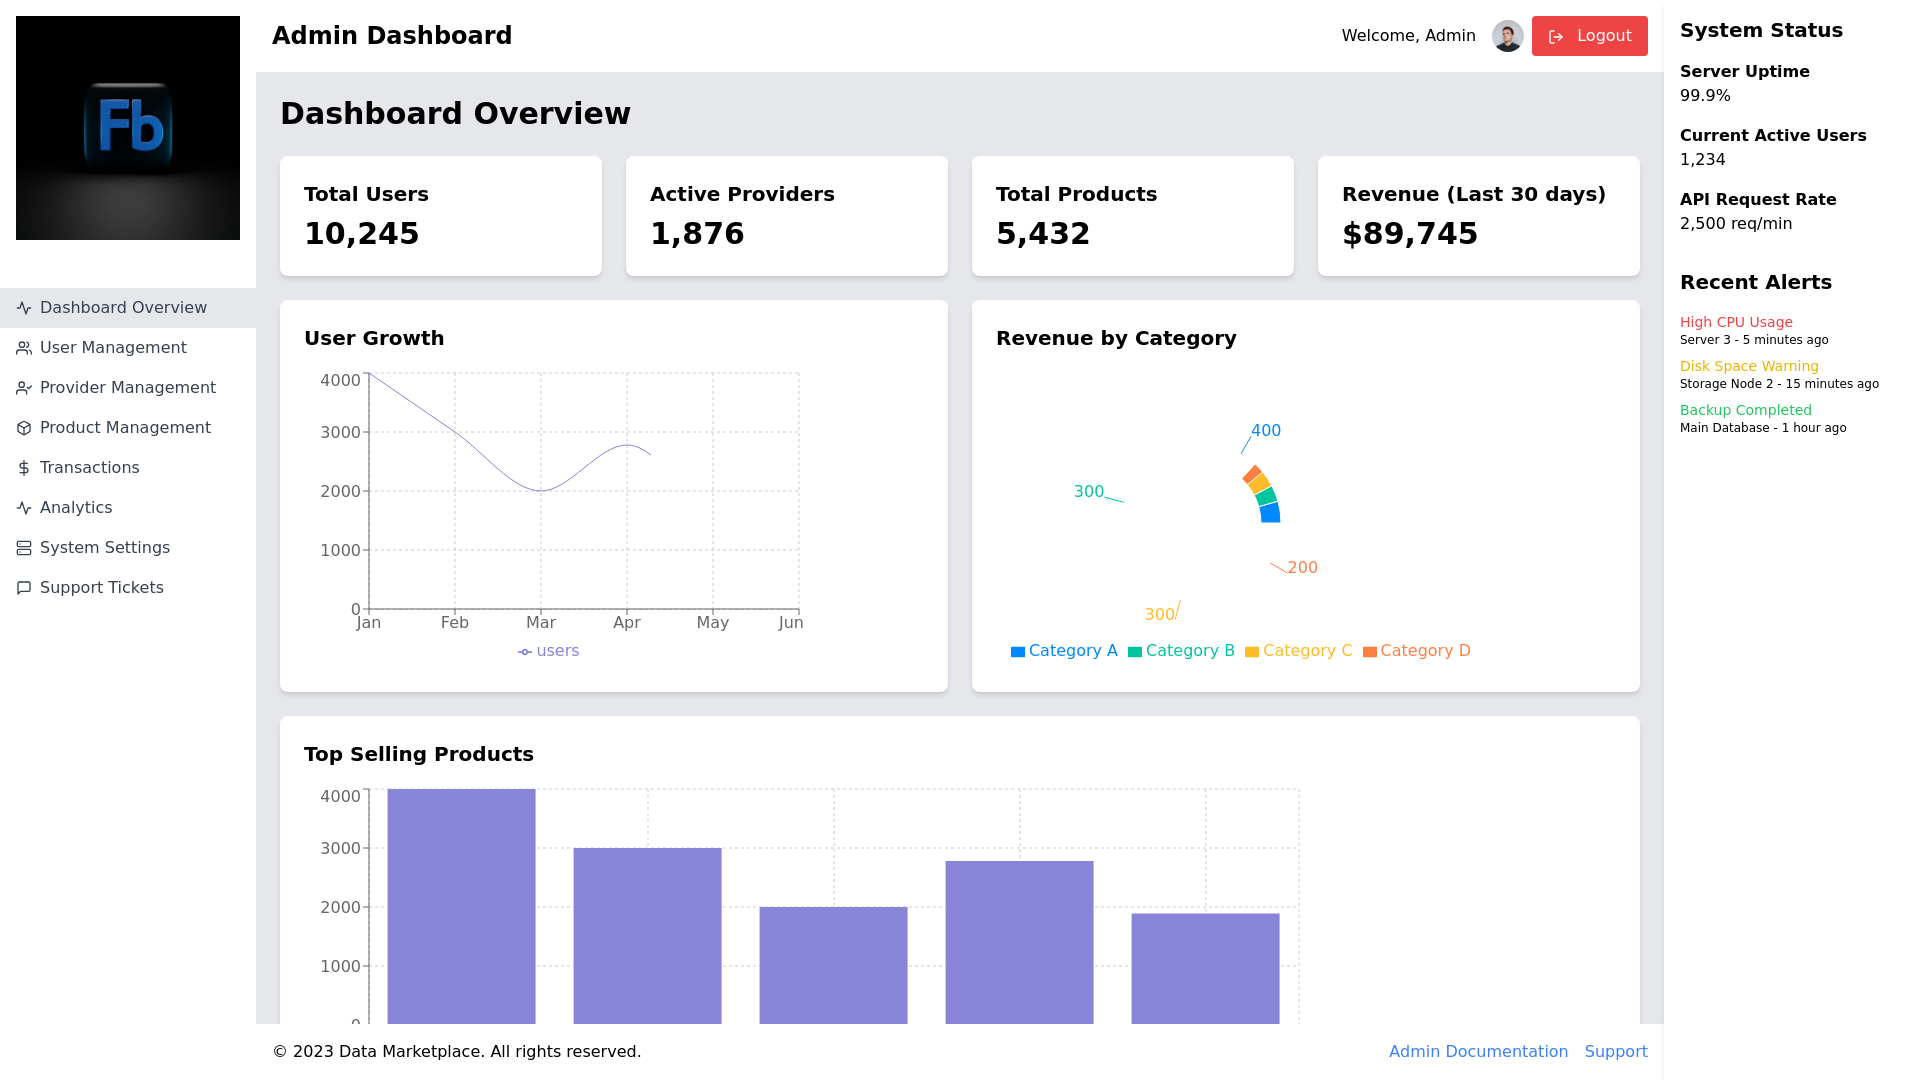The image size is (1920, 1080).
Task: Click the Provider Management user-check icon
Action: click(24, 388)
